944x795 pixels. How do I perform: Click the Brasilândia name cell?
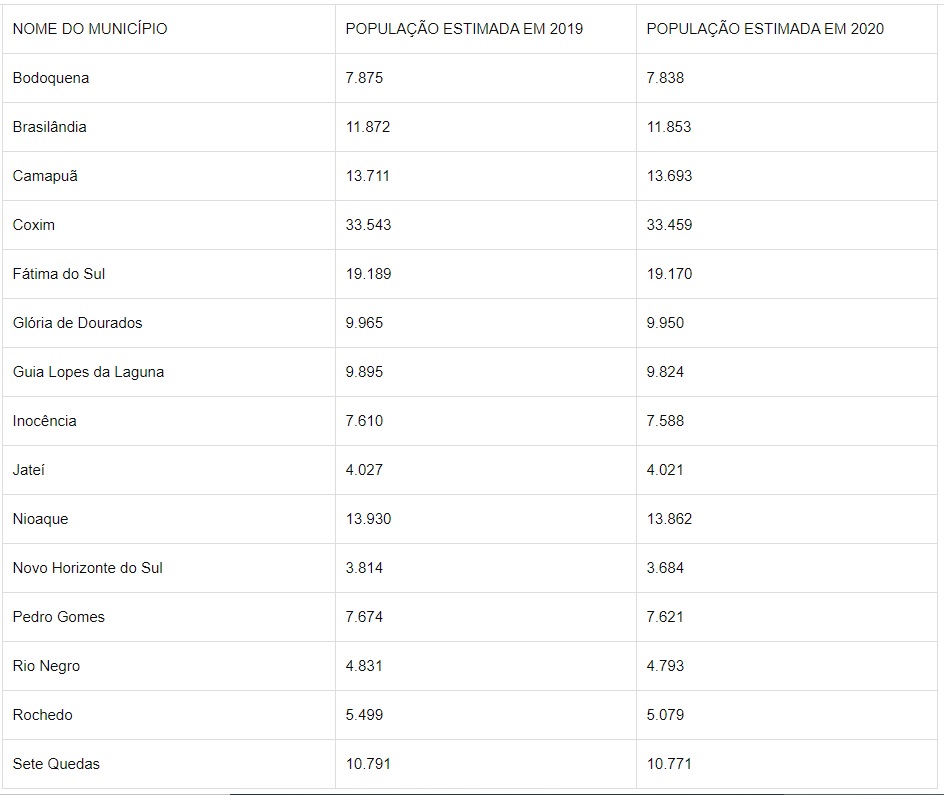pos(50,127)
